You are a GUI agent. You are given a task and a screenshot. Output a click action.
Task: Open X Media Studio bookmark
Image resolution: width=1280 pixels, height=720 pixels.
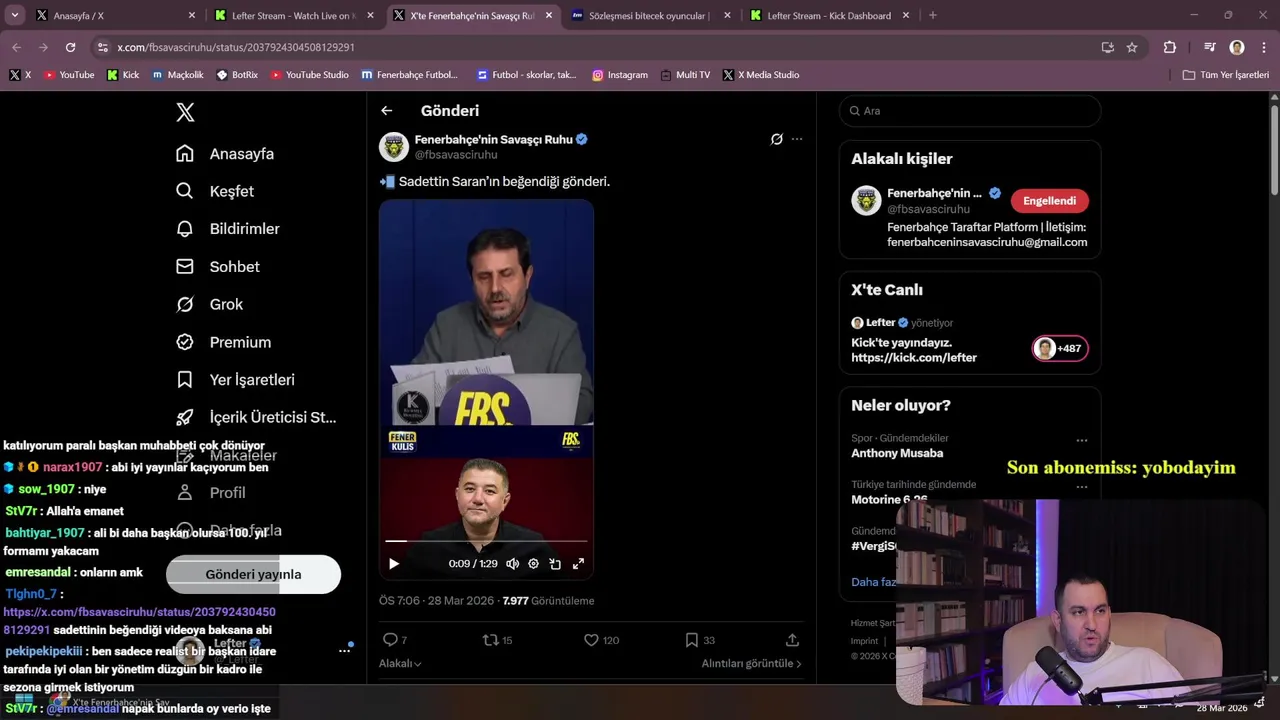click(760, 75)
